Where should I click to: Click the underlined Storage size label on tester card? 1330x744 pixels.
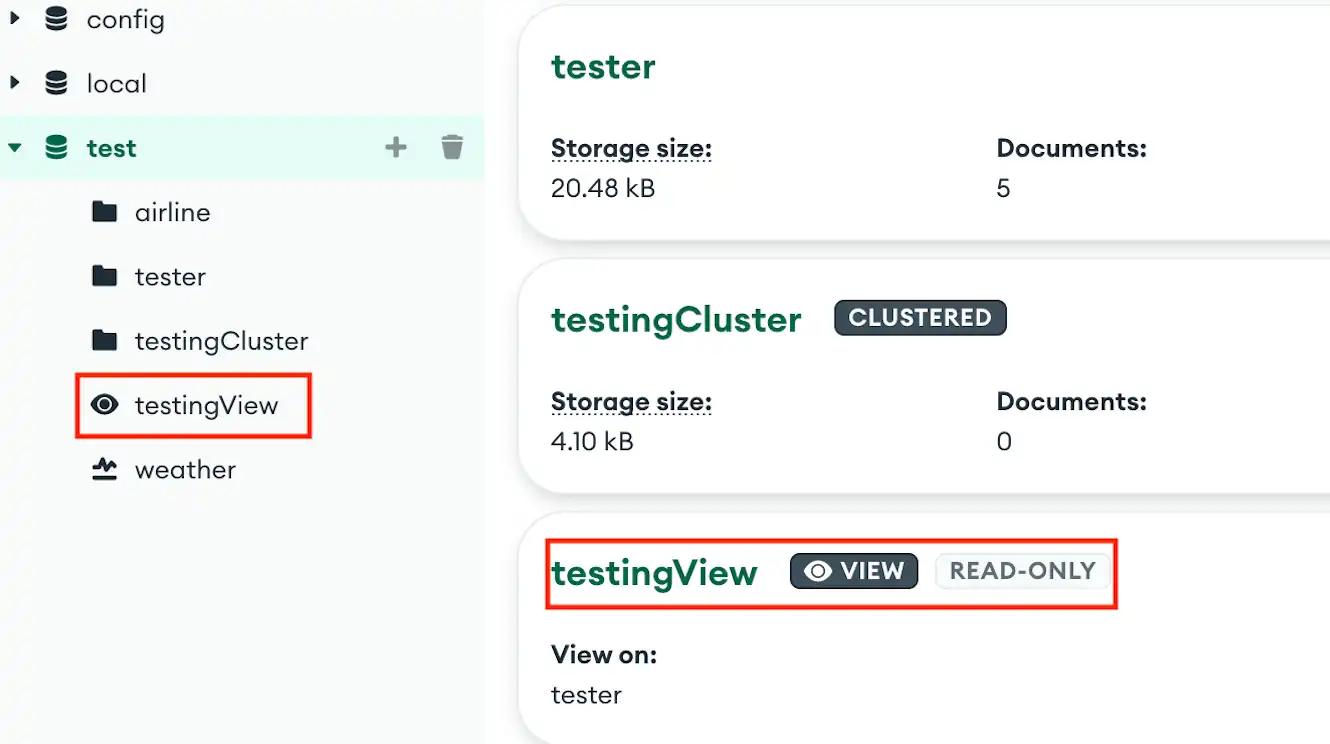631,148
